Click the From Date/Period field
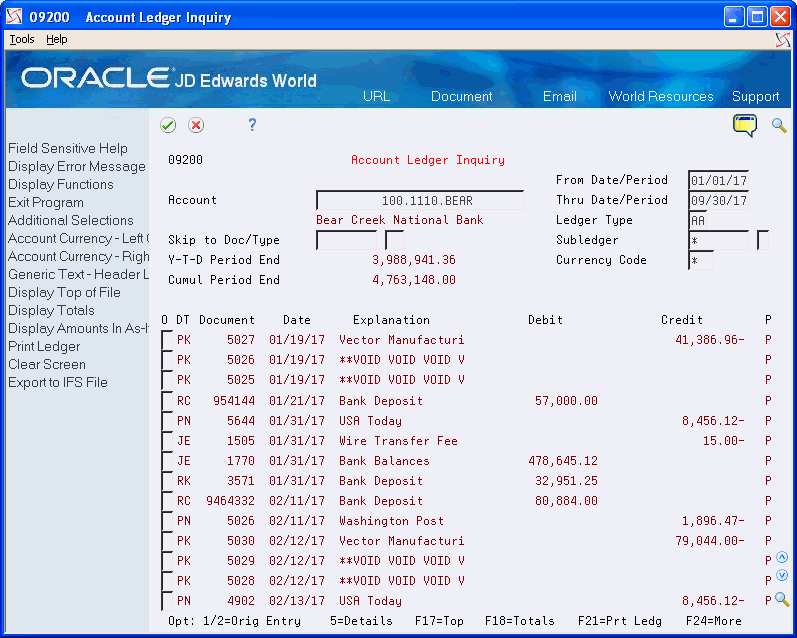The height and width of the screenshot is (638, 797). pyautogui.click(x=718, y=180)
